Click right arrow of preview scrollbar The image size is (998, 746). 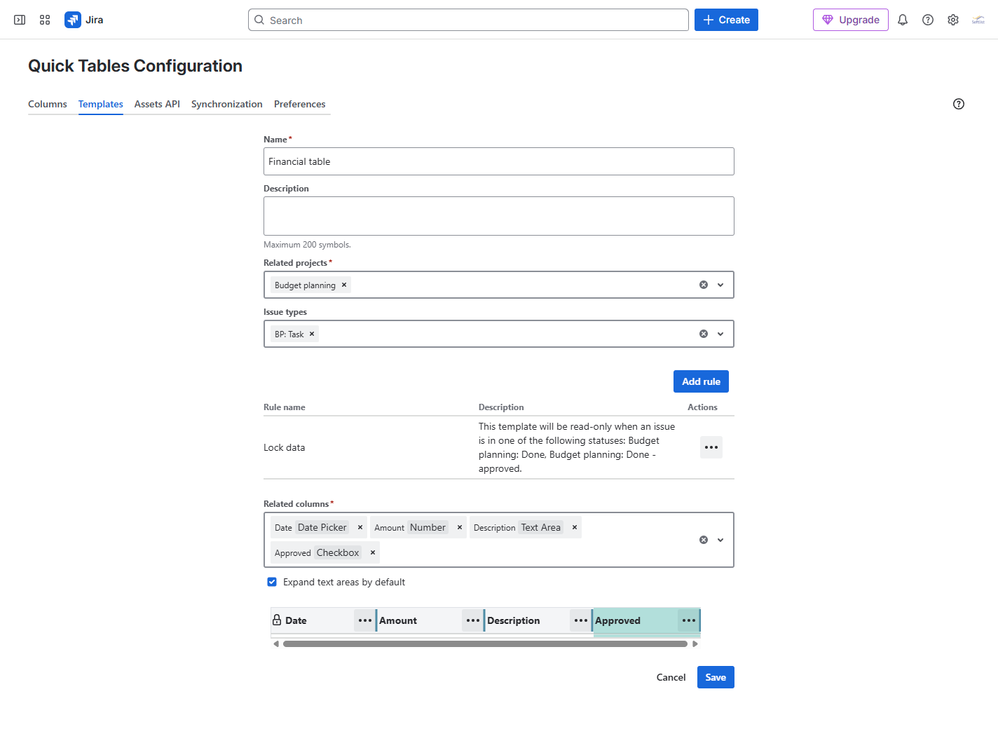tap(695, 644)
